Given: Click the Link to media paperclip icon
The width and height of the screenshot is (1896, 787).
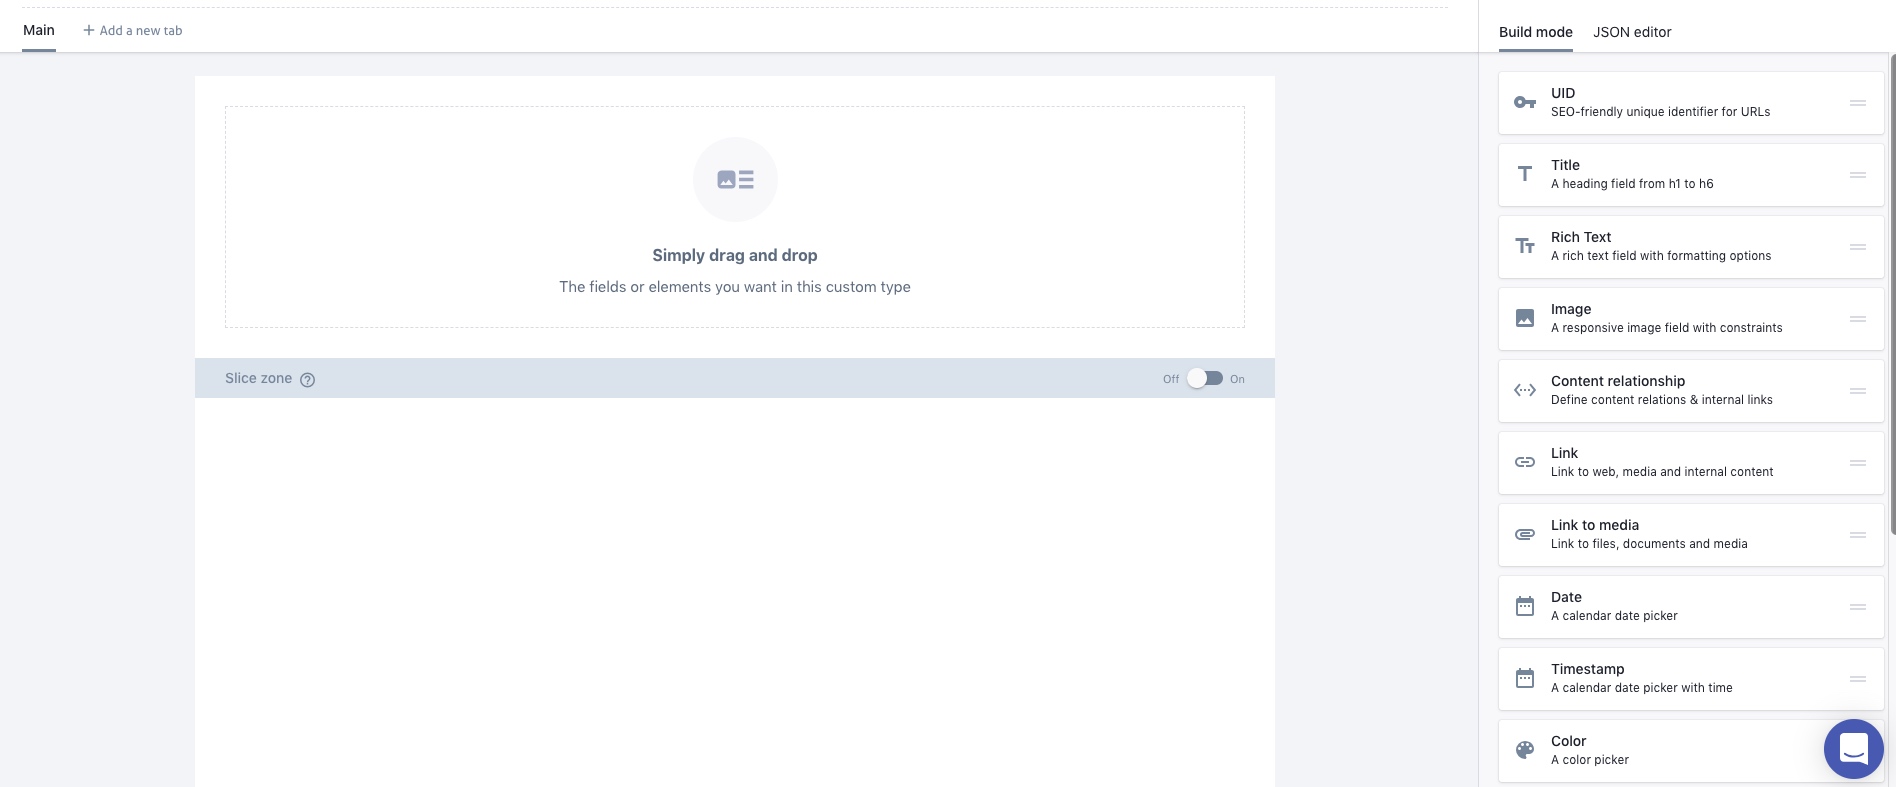Looking at the screenshot, I should [1525, 534].
